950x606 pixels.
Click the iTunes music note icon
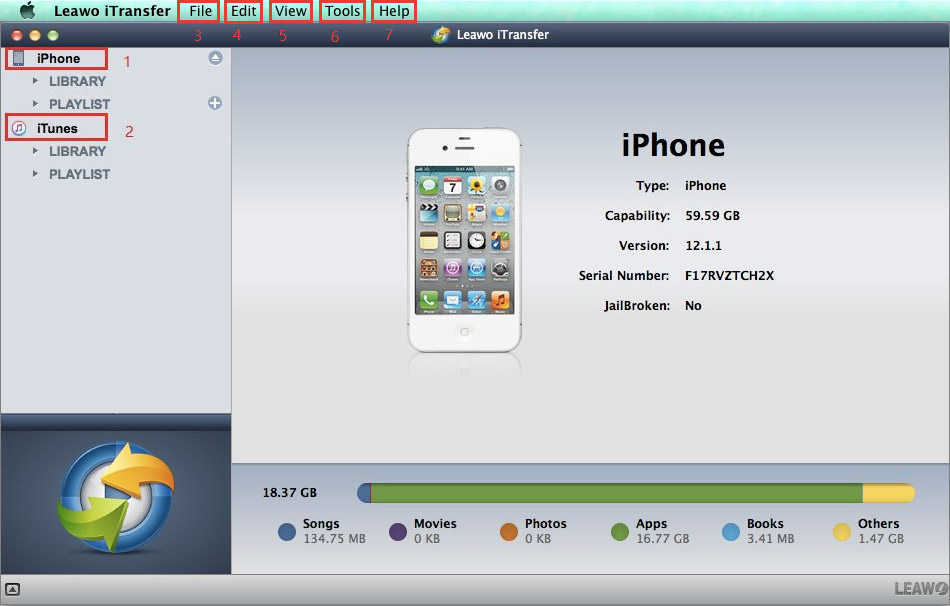(18, 128)
